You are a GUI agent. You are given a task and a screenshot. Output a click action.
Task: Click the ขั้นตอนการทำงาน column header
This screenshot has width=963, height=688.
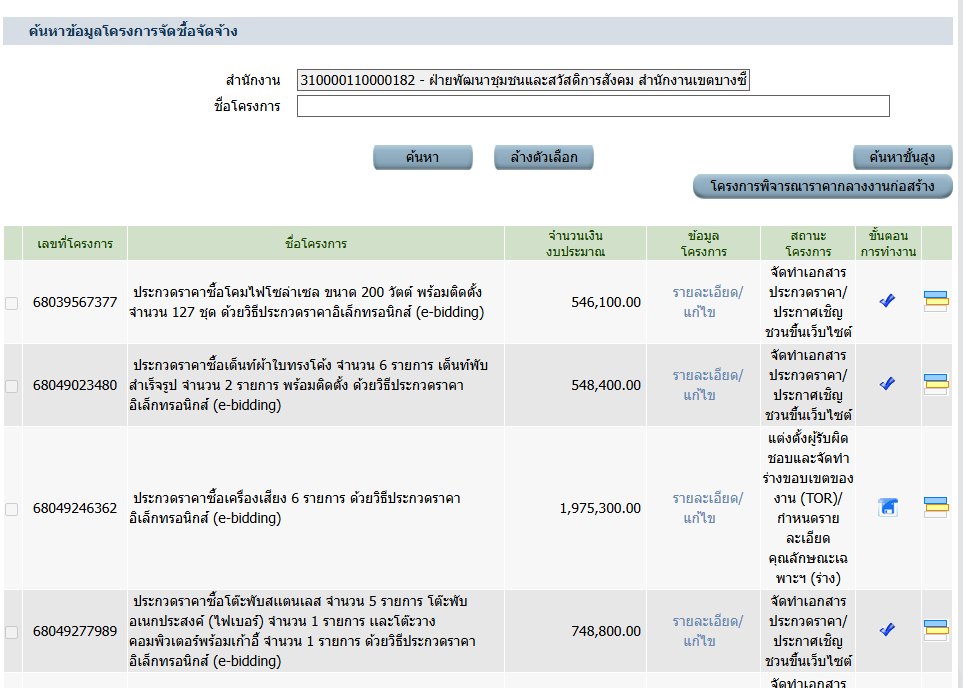pos(888,243)
